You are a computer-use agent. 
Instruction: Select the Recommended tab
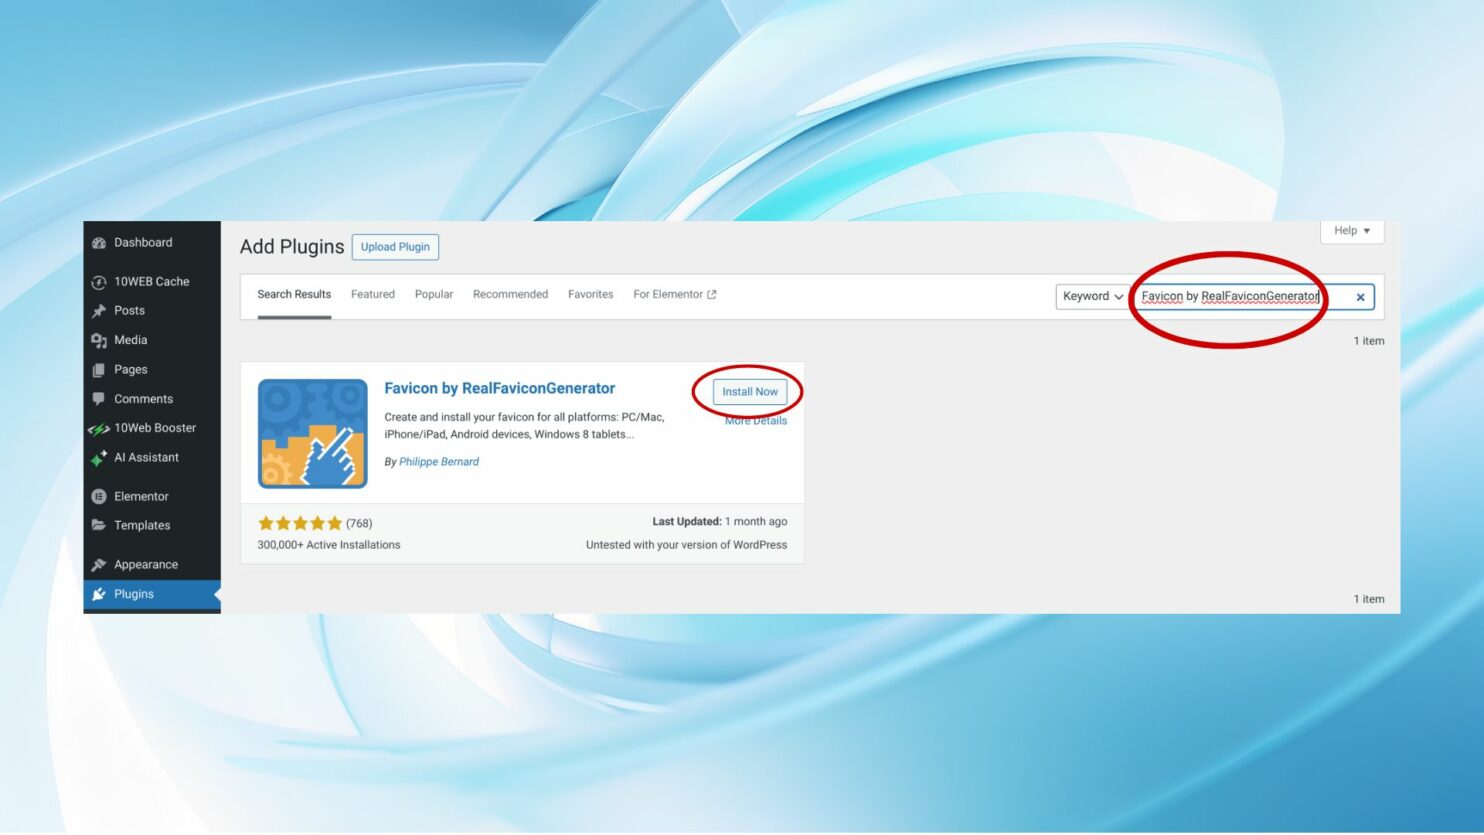pyautogui.click(x=510, y=294)
